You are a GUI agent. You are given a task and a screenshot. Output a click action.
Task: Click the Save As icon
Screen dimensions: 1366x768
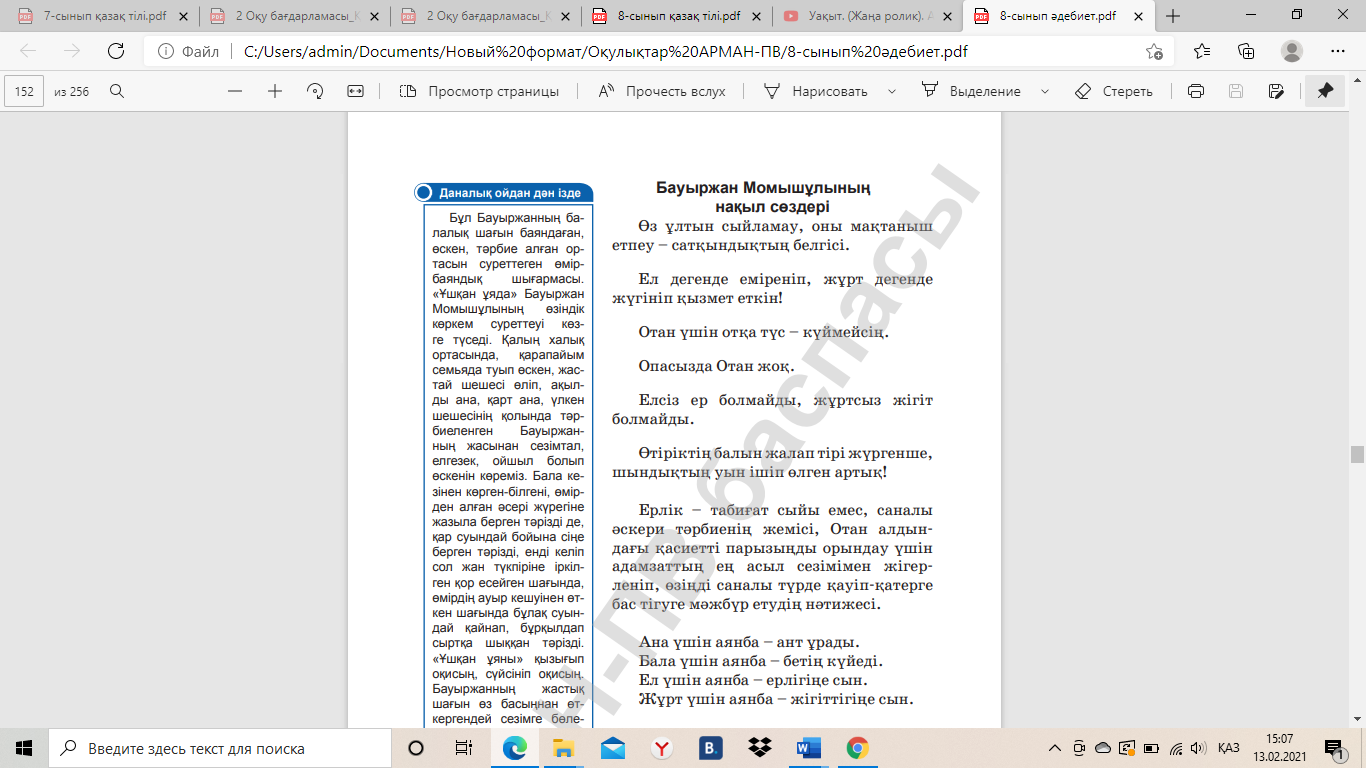point(1276,91)
